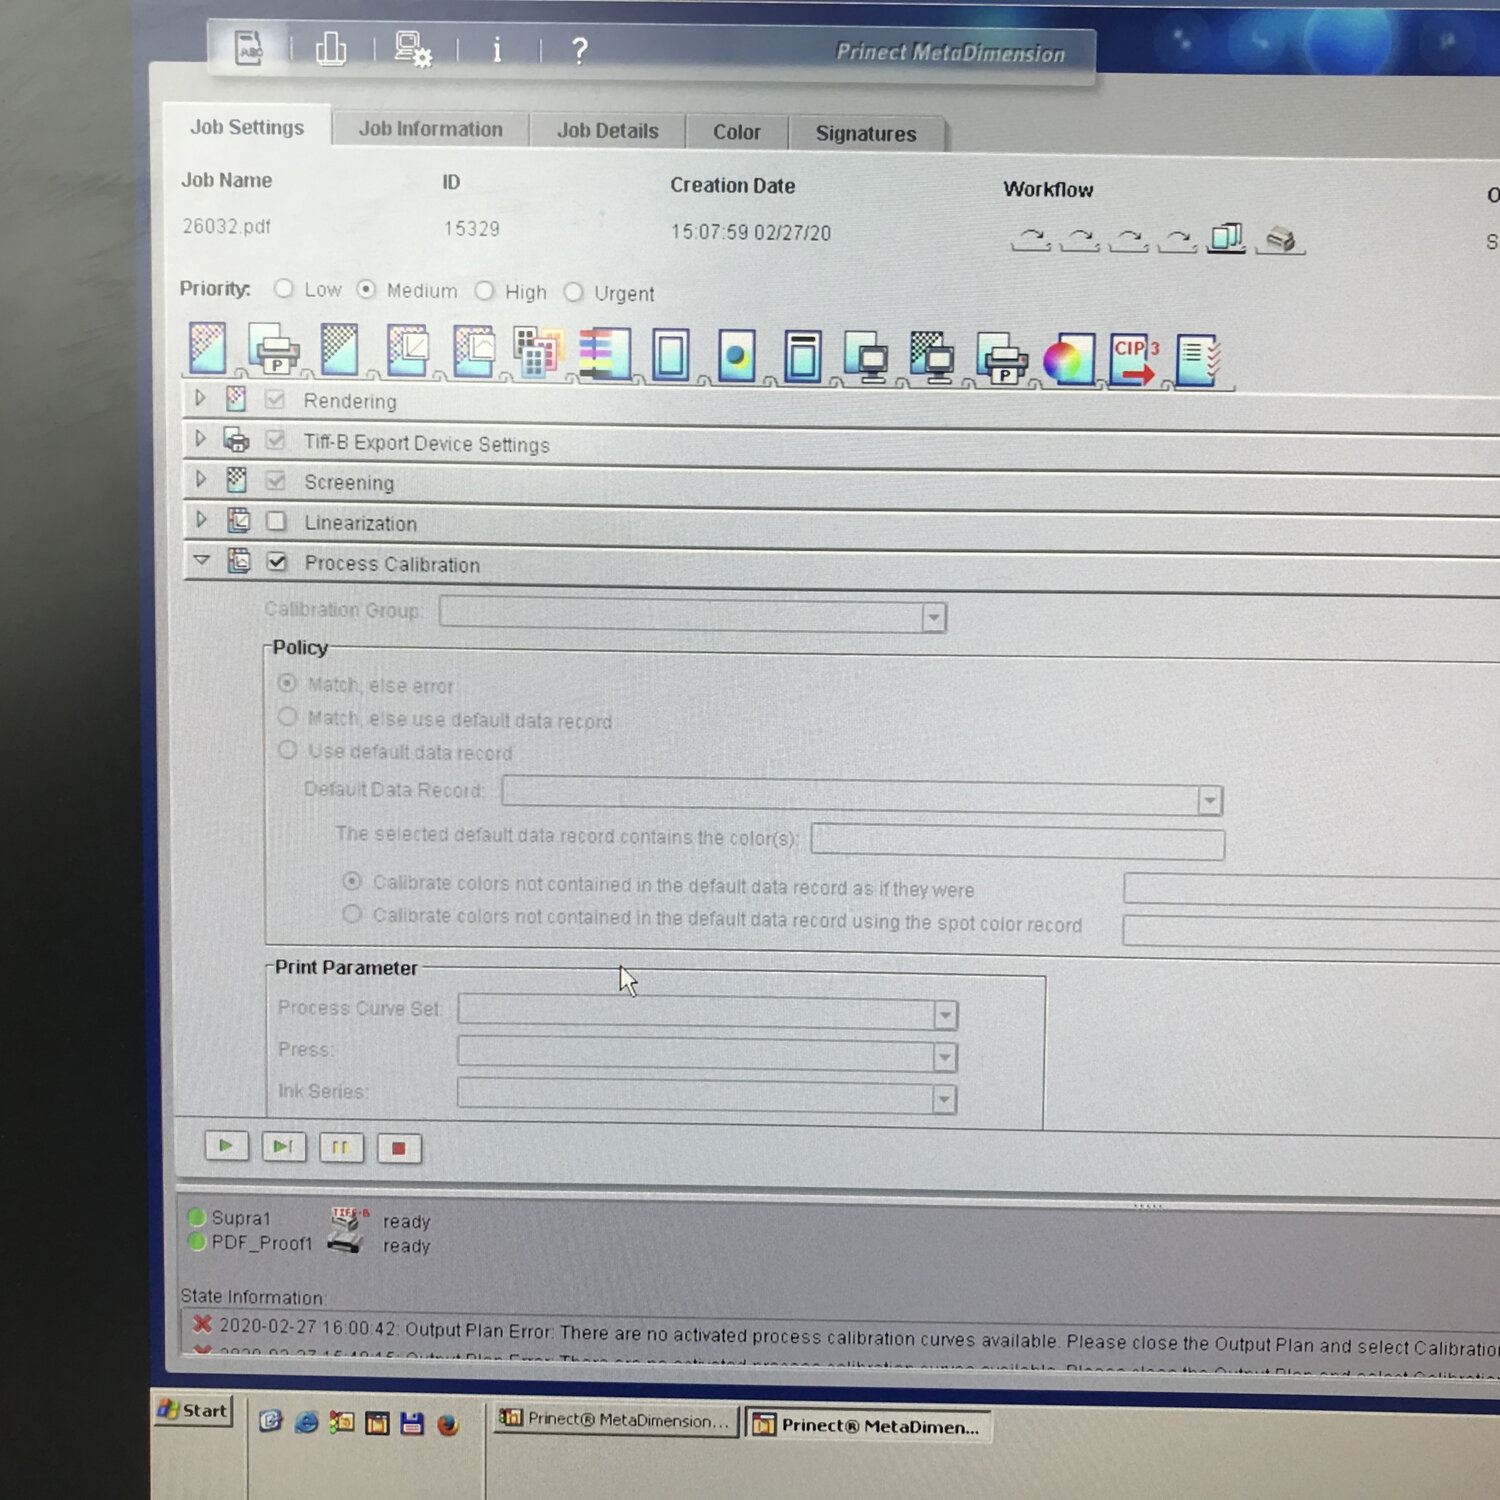Select the checkered page with monitor icon
The height and width of the screenshot is (1500, 1500).
pyautogui.click(x=933, y=359)
